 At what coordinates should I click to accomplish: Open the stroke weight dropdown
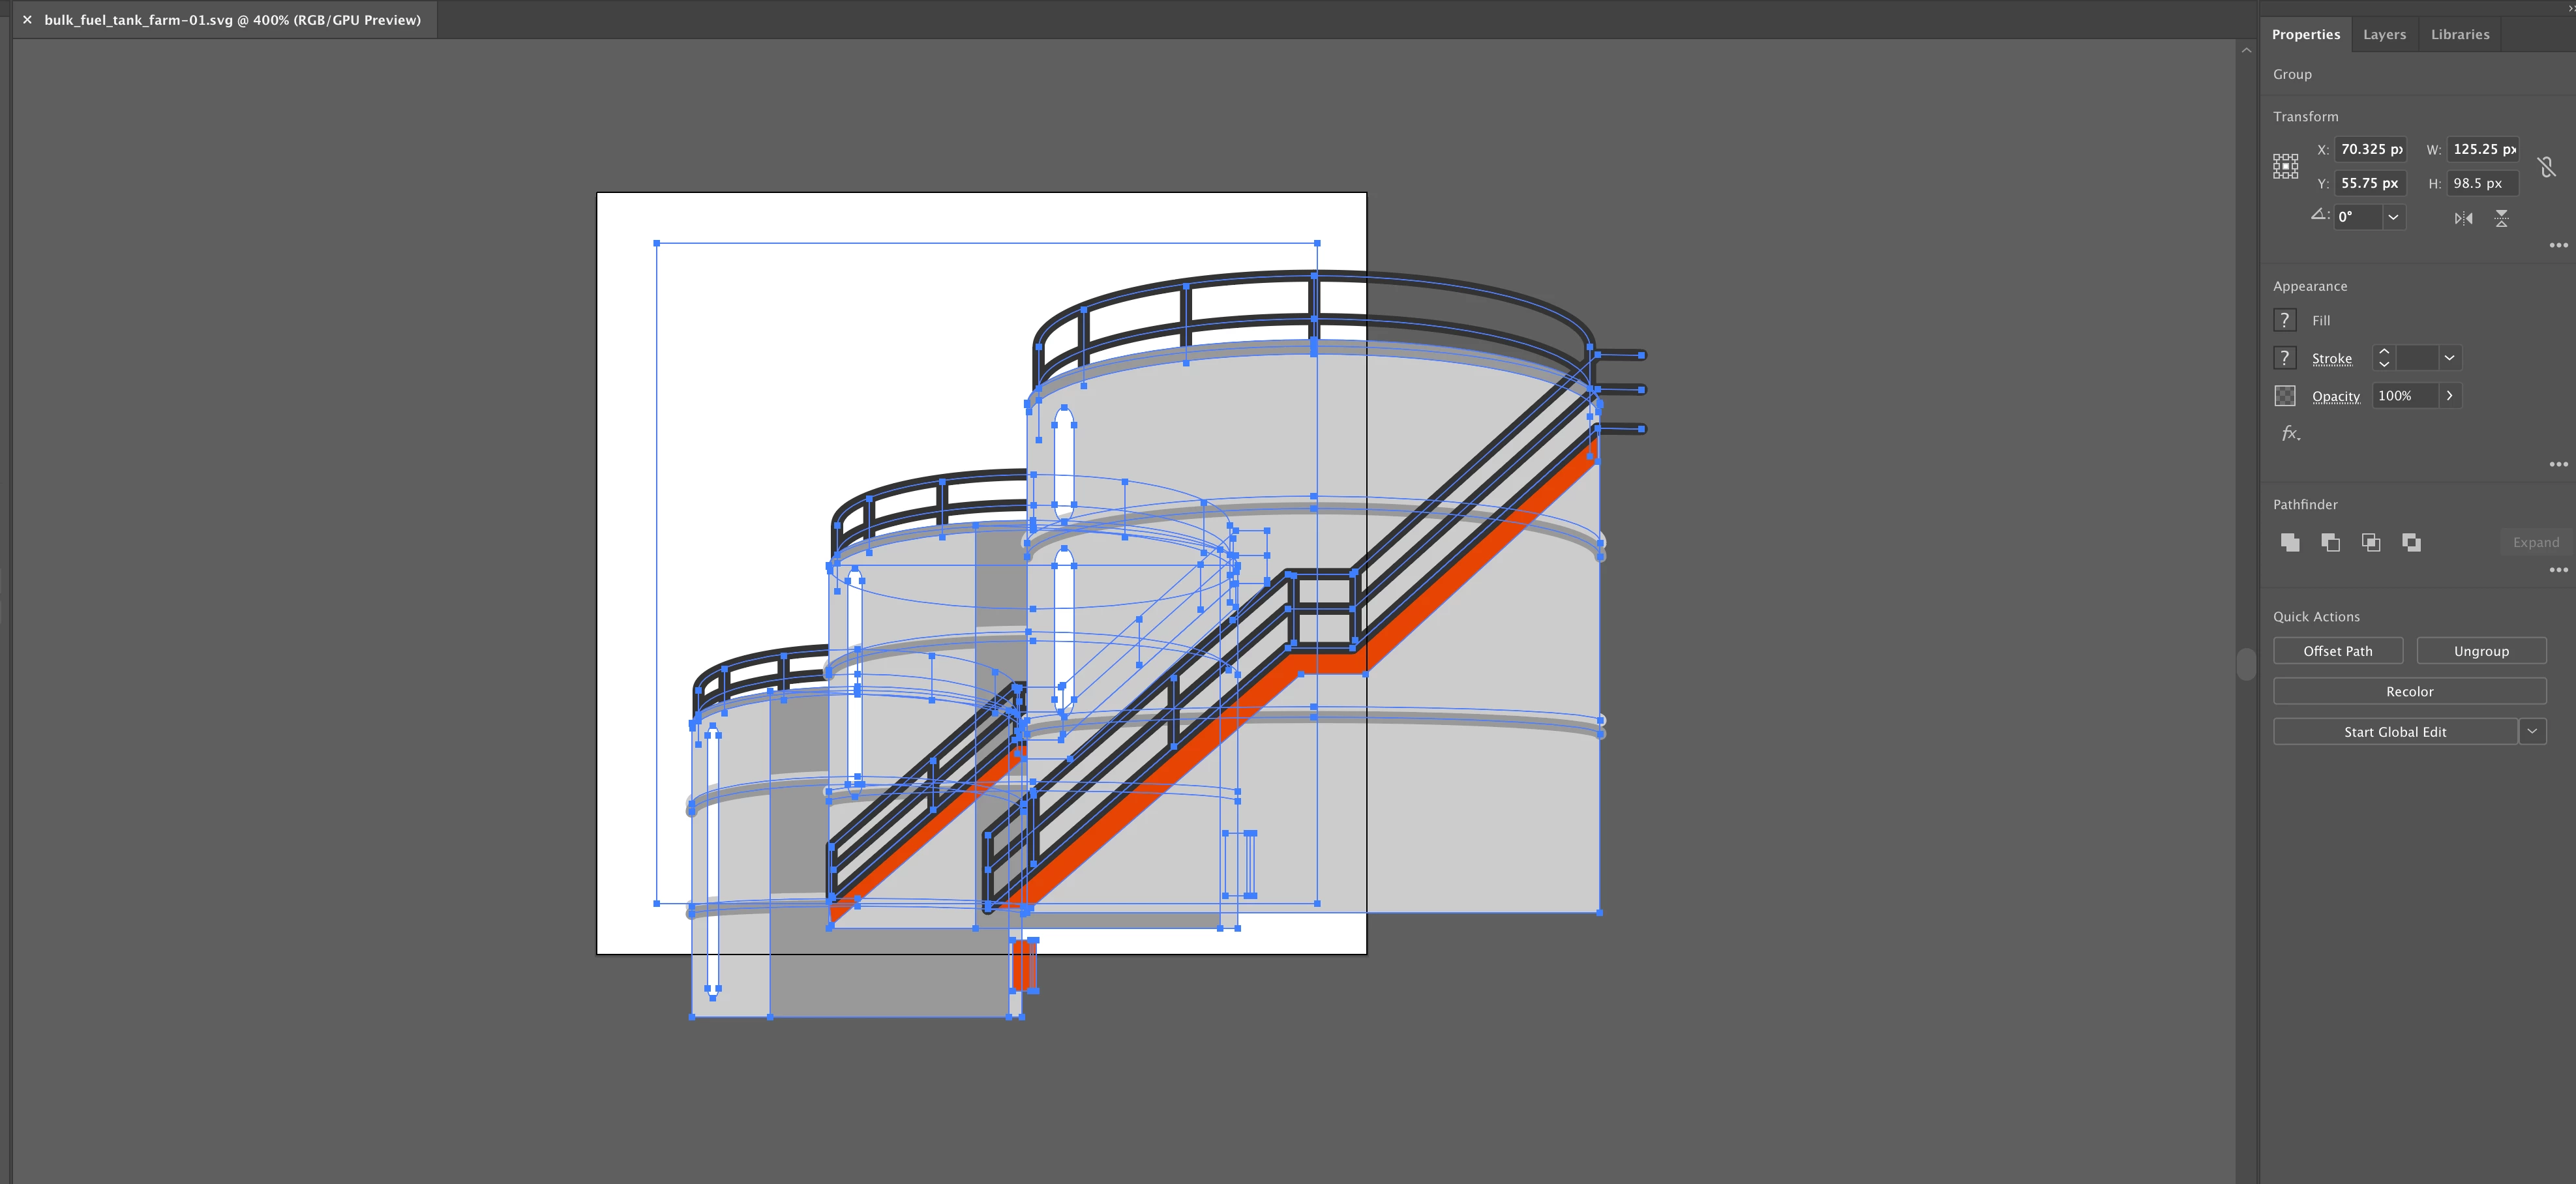[x=2449, y=358]
